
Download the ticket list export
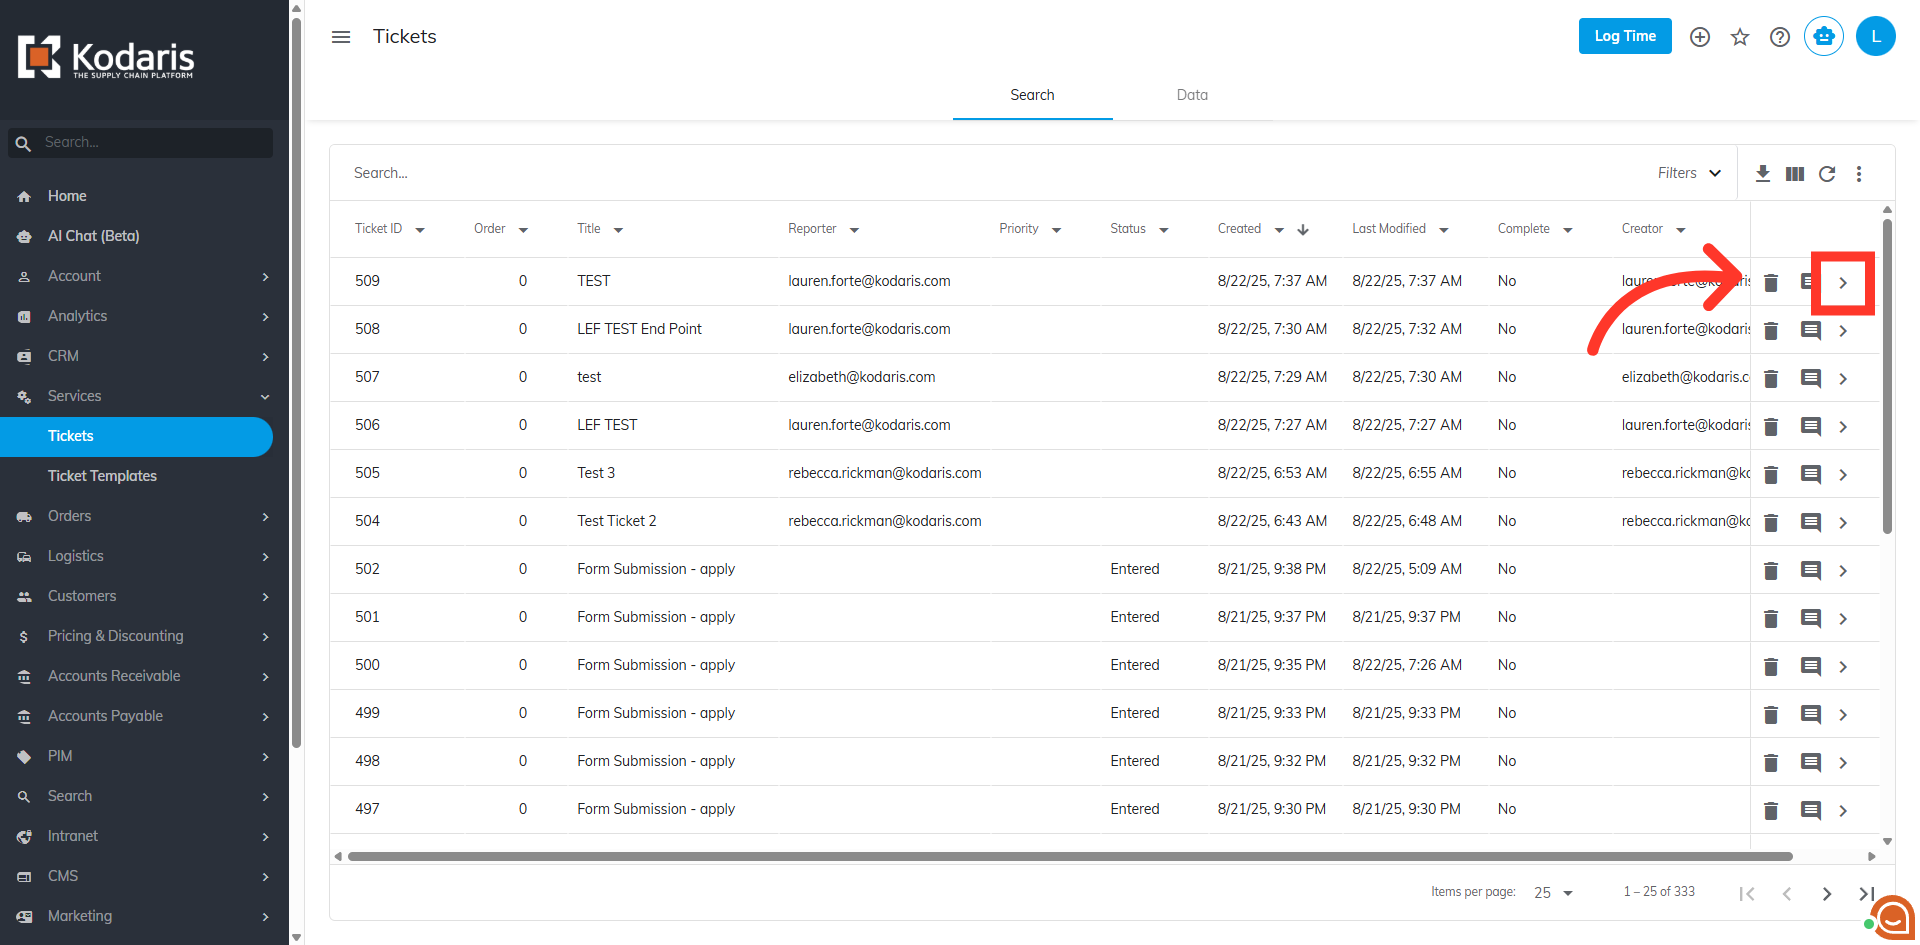[x=1763, y=174]
